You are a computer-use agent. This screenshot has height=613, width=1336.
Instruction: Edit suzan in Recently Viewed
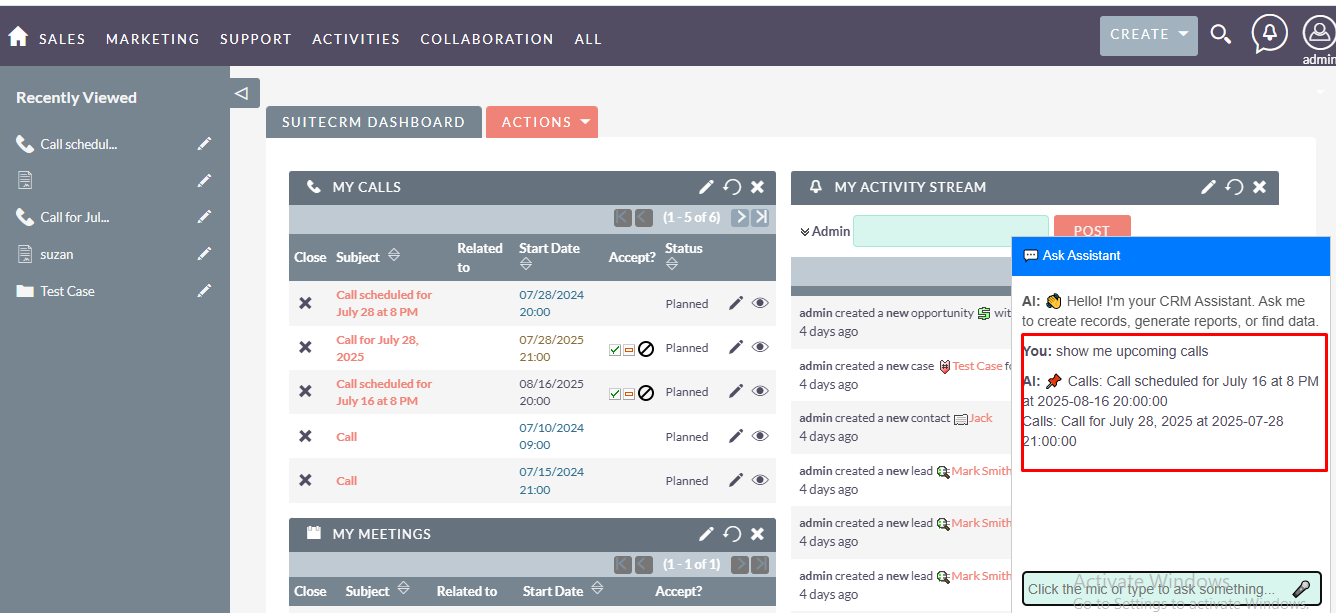pyautogui.click(x=204, y=254)
